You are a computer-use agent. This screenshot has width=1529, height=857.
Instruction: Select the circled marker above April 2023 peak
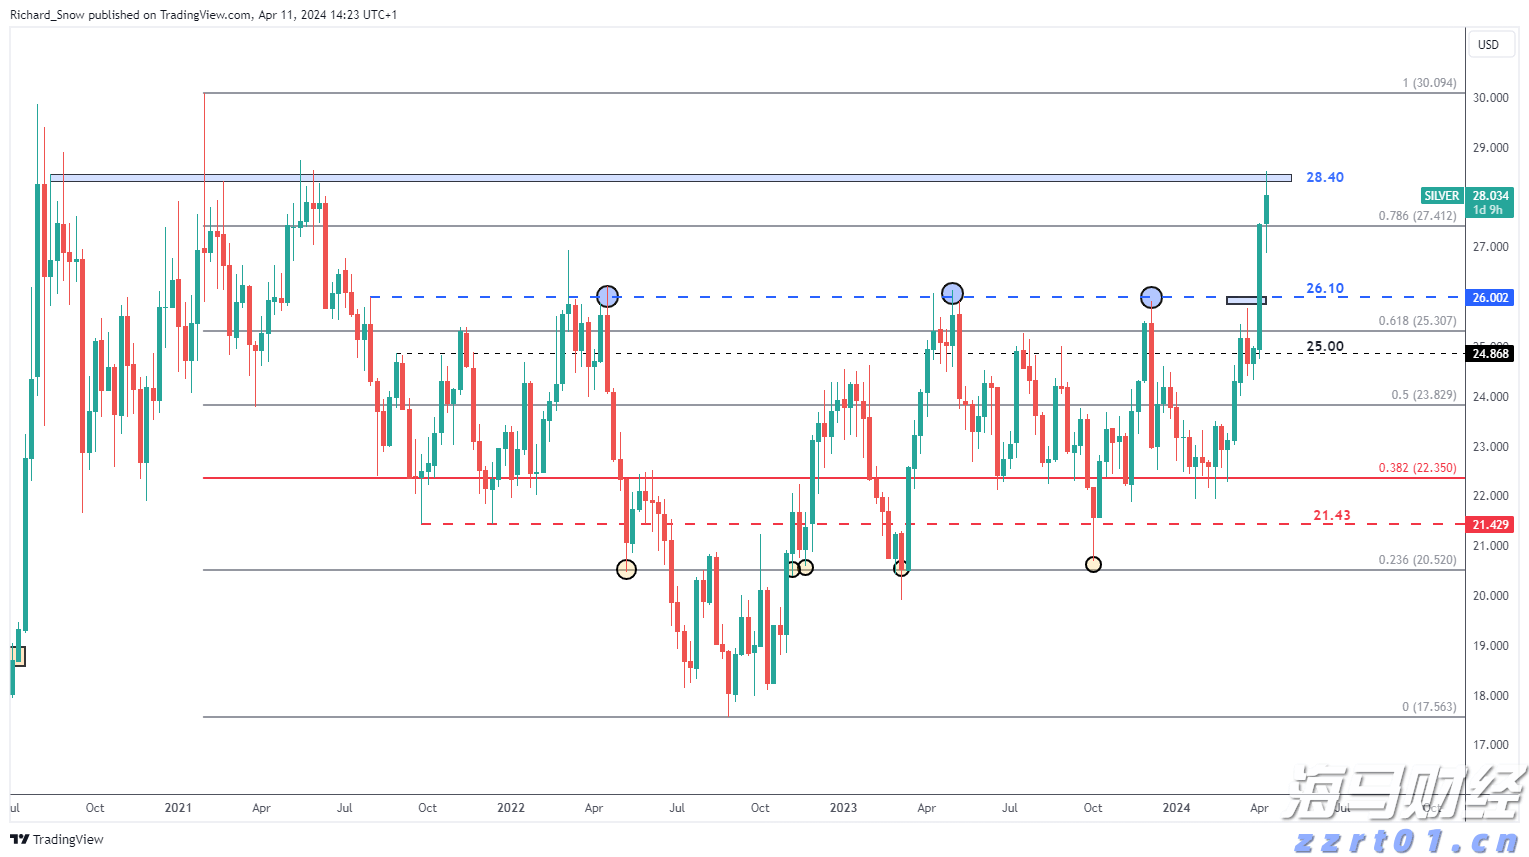pyautogui.click(x=951, y=292)
